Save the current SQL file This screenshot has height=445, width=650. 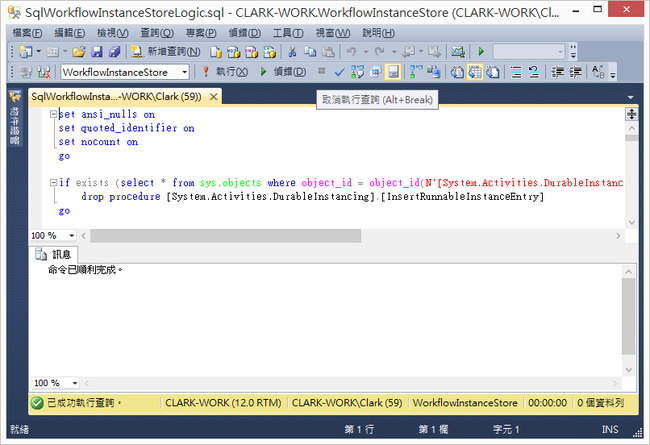pyautogui.click(x=97, y=52)
